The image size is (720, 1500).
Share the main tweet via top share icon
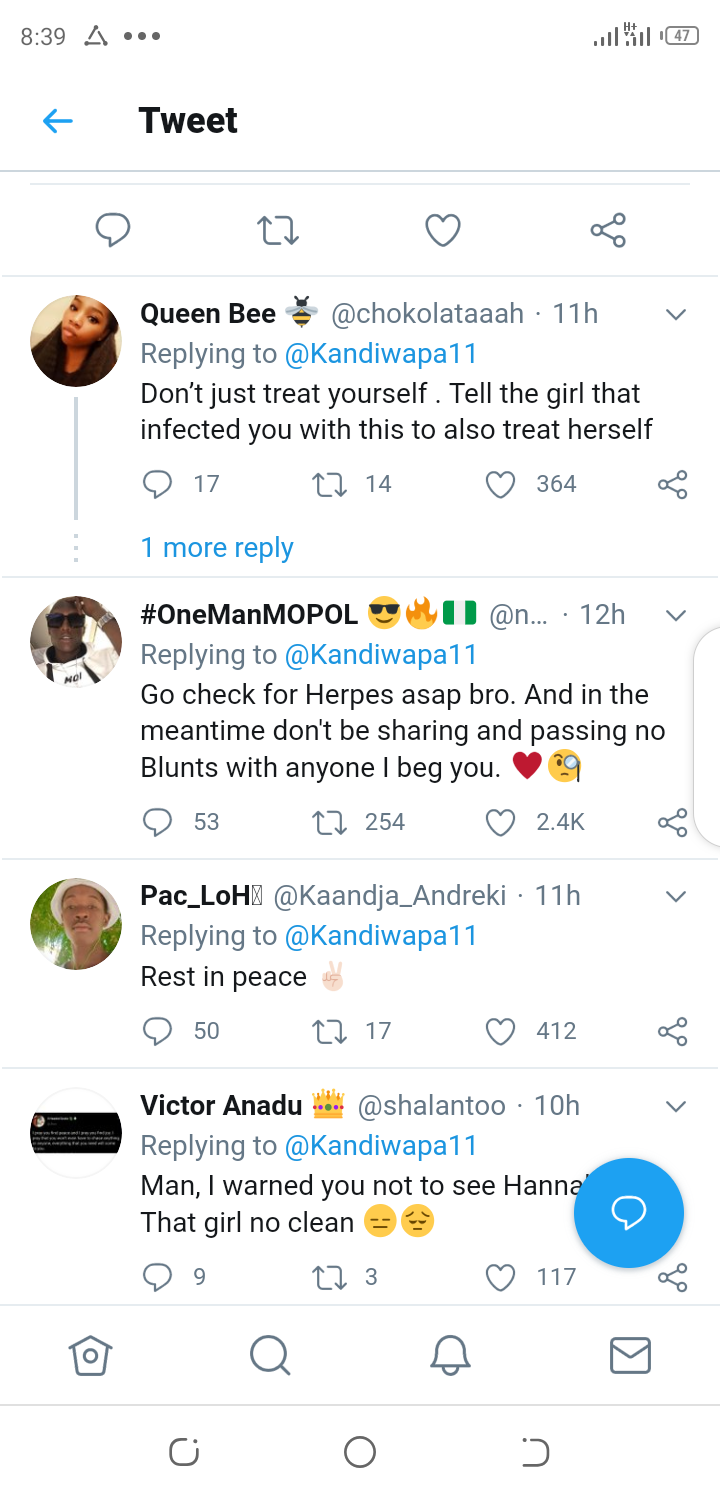click(x=608, y=230)
